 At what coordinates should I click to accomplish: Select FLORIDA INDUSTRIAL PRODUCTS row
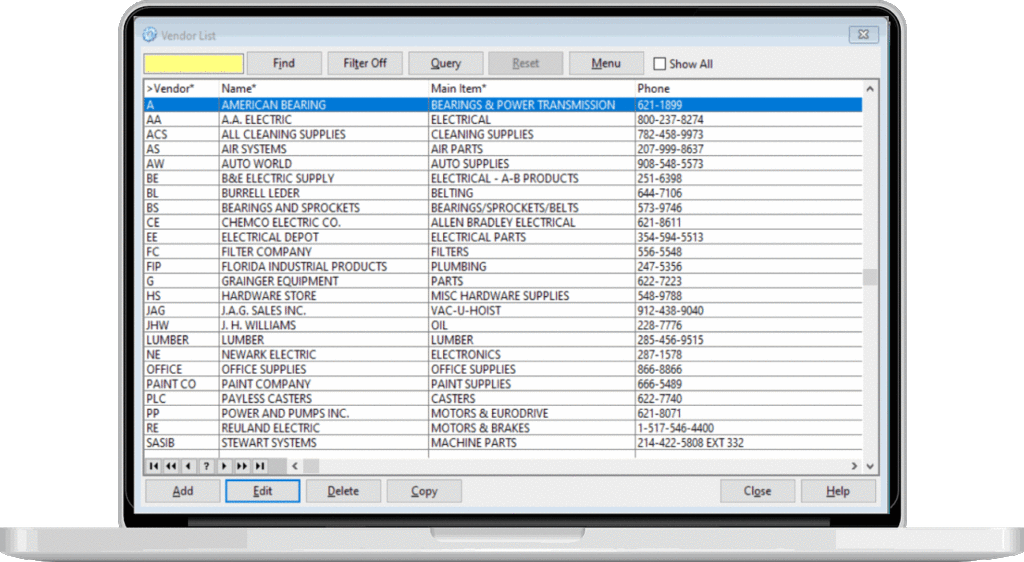click(503, 266)
